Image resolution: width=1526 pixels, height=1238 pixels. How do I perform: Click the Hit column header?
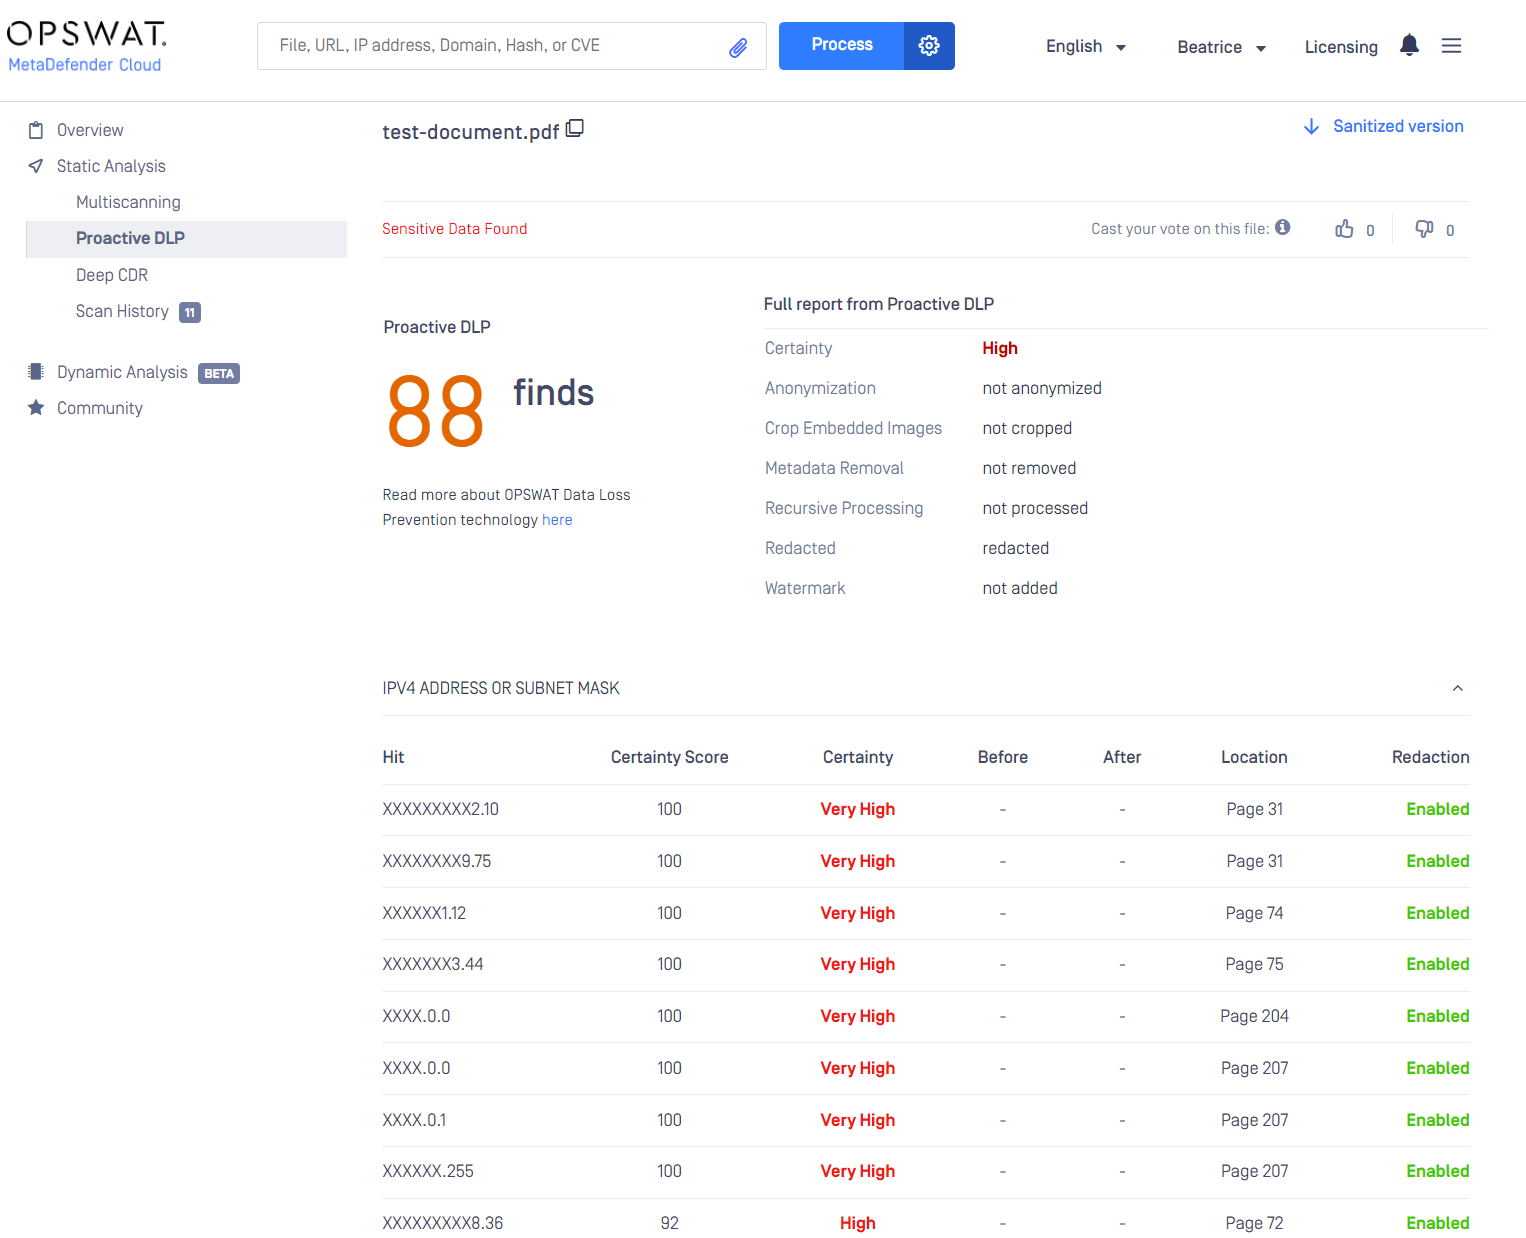[393, 757]
